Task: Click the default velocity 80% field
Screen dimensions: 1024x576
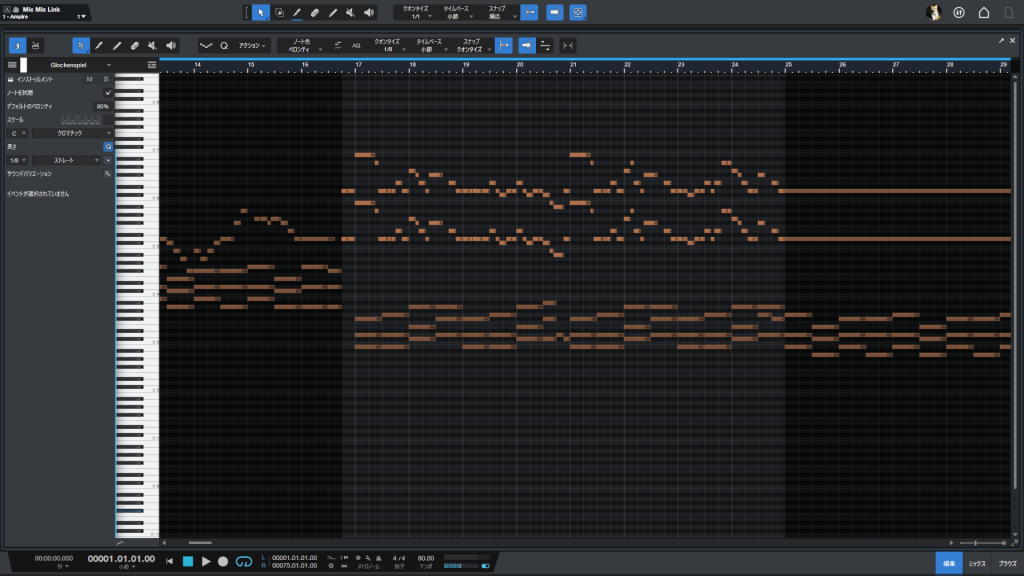Action: [102, 105]
